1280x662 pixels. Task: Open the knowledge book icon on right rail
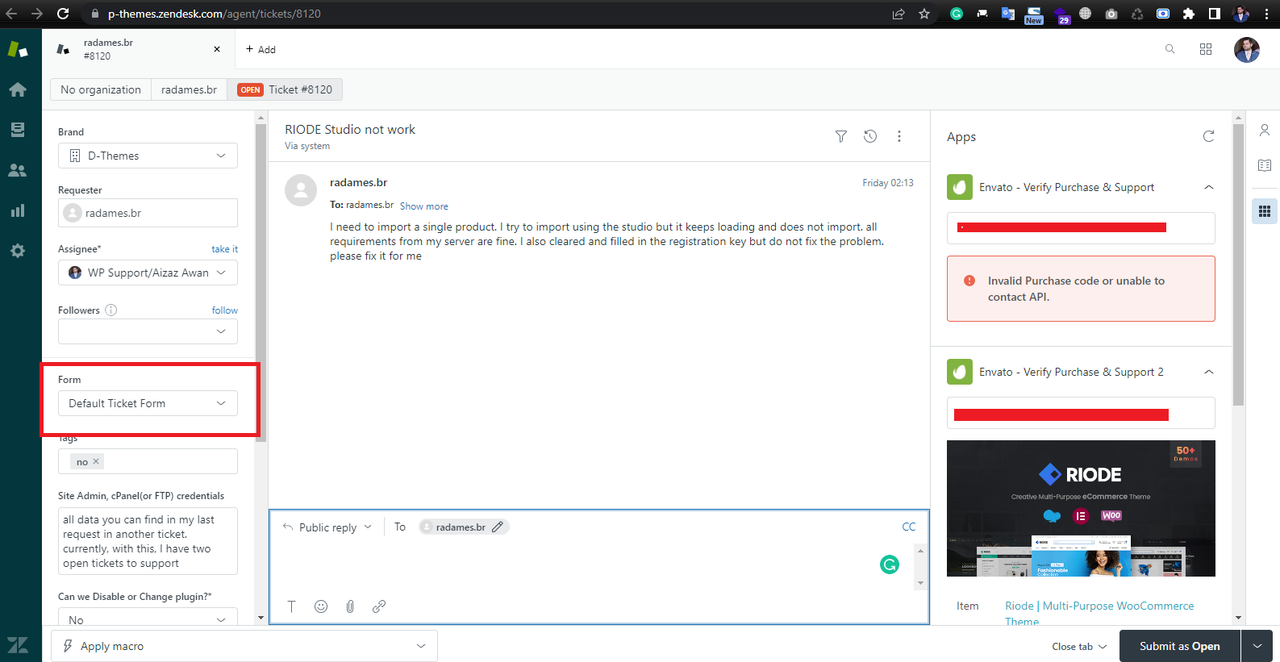coord(1264,165)
